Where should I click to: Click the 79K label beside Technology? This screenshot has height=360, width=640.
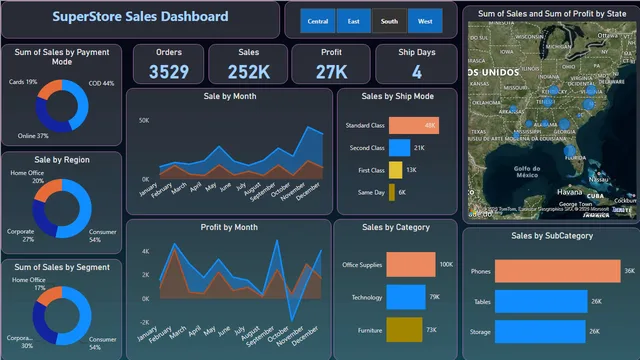(x=434, y=297)
